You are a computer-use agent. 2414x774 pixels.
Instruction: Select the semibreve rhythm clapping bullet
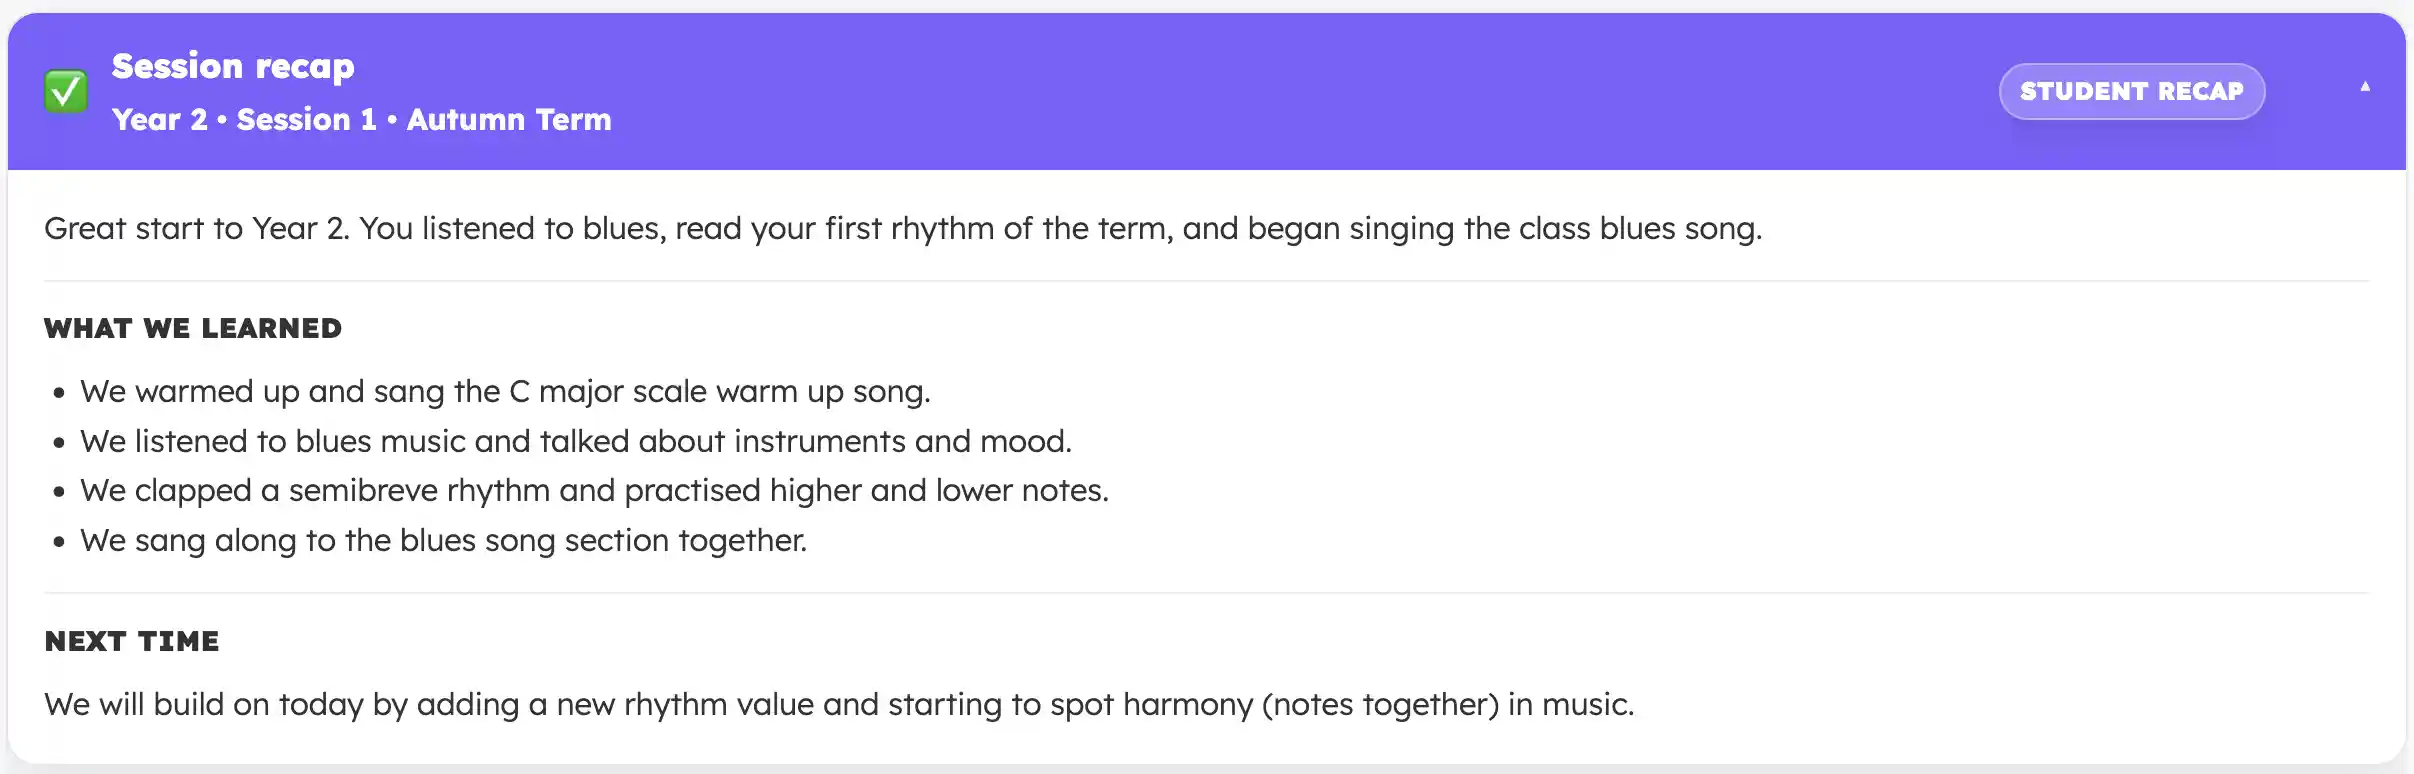coord(594,491)
